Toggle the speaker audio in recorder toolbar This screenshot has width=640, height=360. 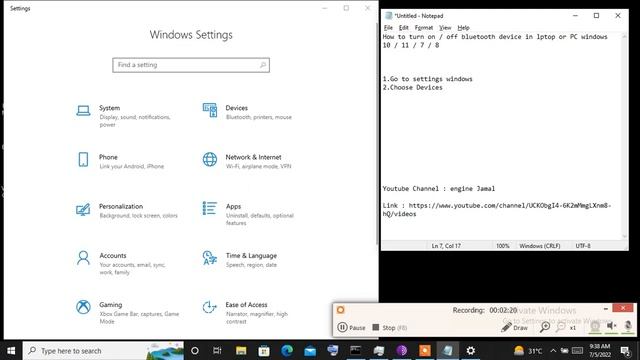tap(611, 326)
